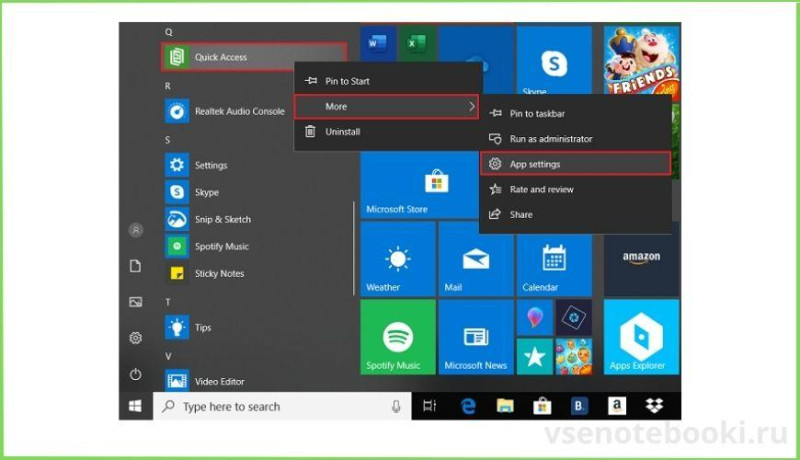Click the letter V section header
Screen dimensions: 800x460
tap(168, 356)
